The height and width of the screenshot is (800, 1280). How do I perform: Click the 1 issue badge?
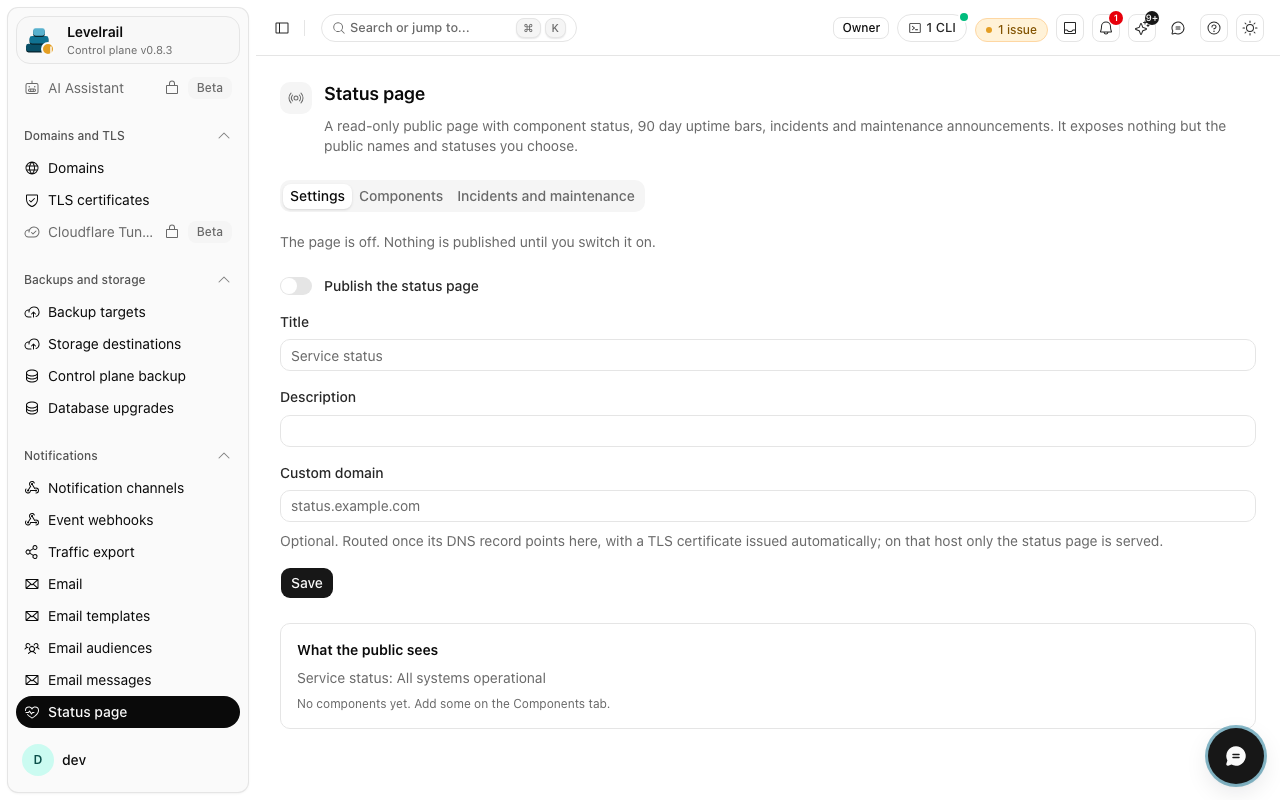pyautogui.click(x=1011, y=29)
